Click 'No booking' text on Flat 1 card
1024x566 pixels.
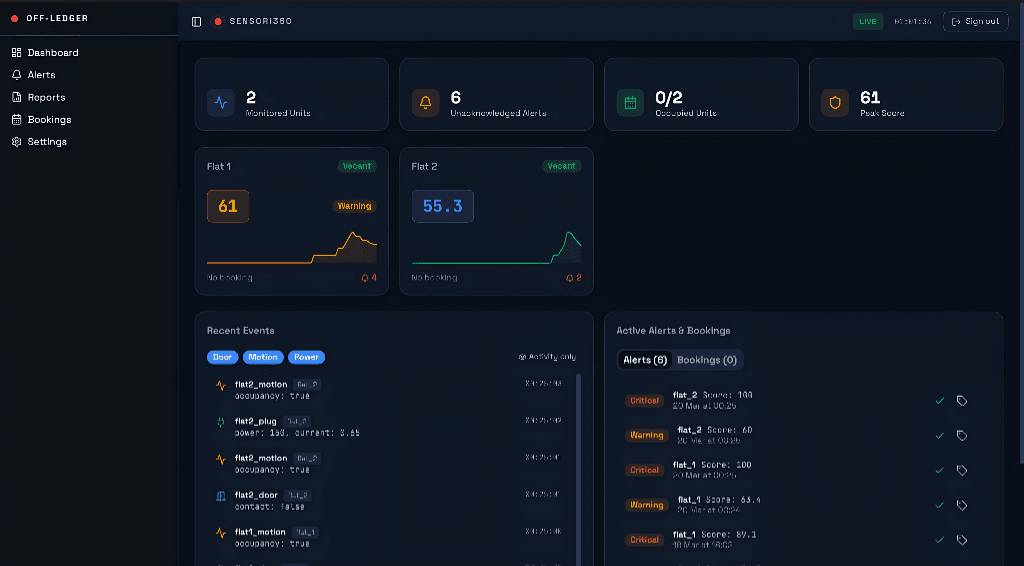point(230,277)
